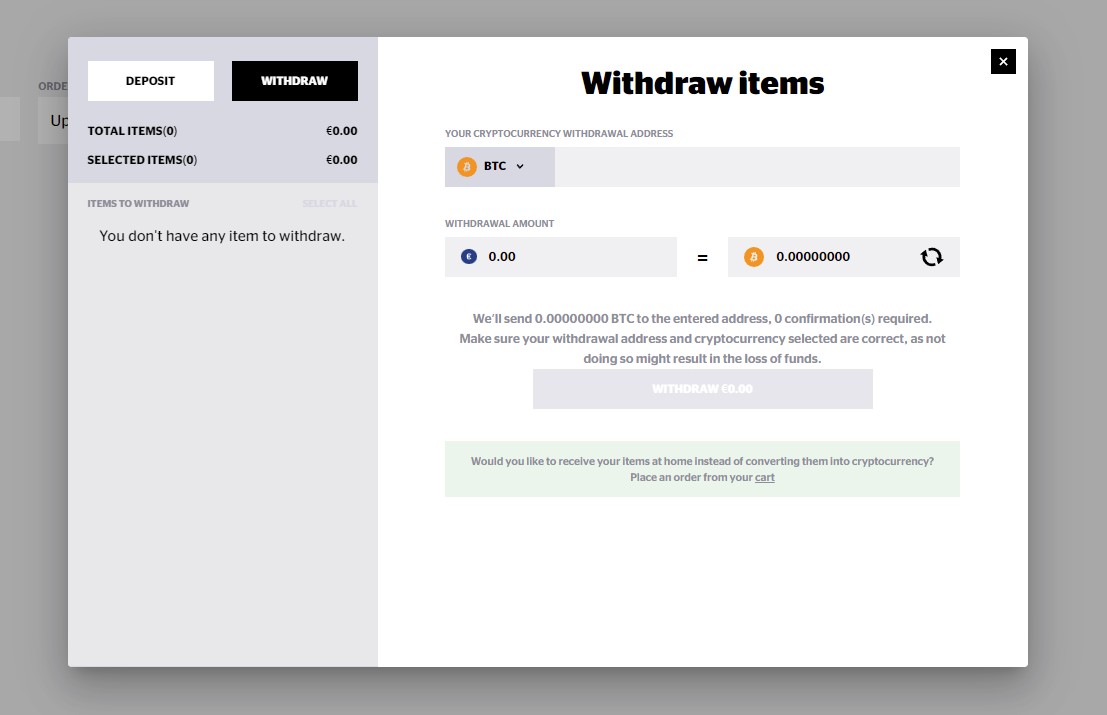The image size is (1107, 715).
Task: Click the orange Bitcoin icon in currency selector
Action: 466,167
